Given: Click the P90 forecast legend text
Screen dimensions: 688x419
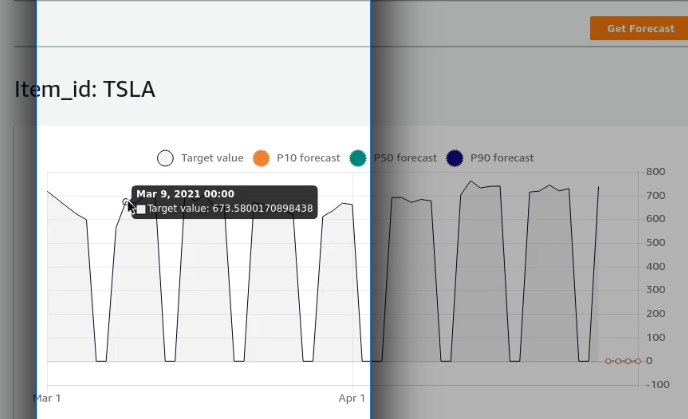Looking at the screenshot, I should tap(502, 158).
